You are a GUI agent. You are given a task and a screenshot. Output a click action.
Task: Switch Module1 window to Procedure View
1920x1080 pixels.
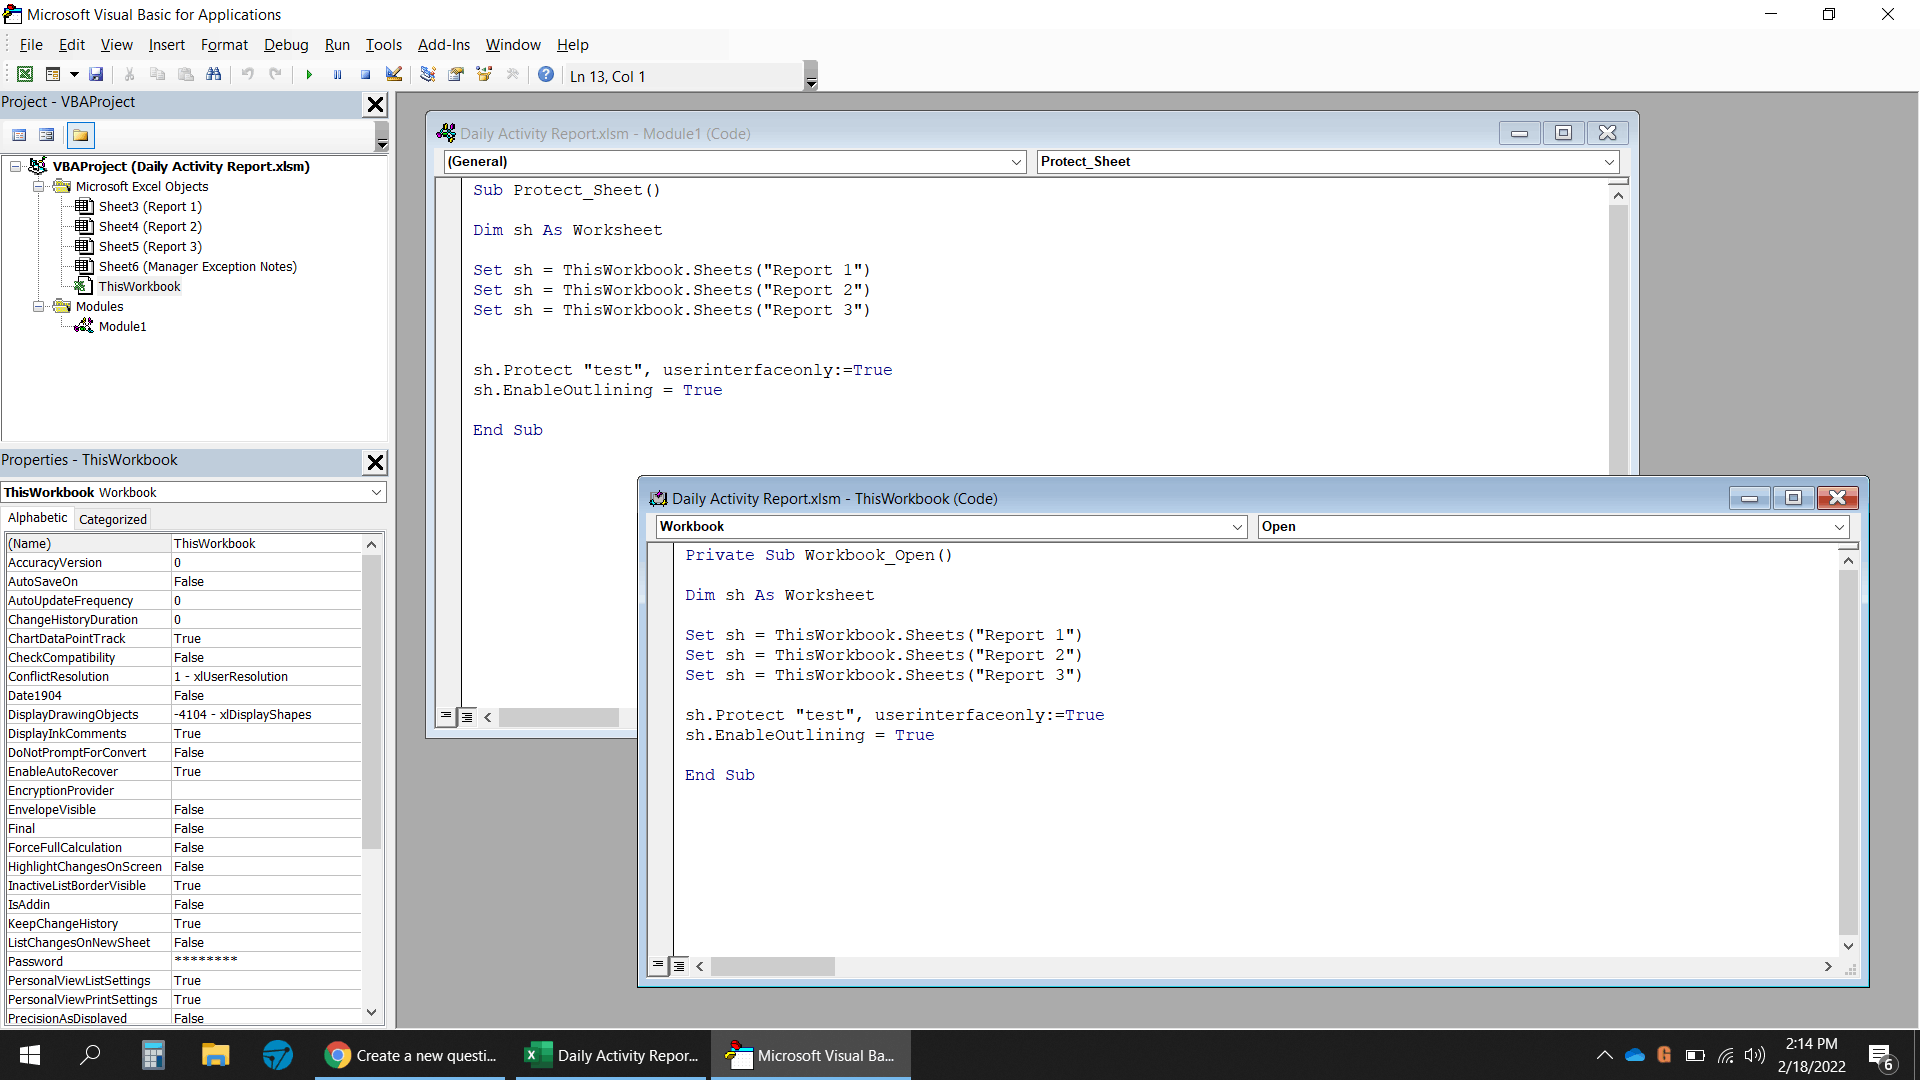(446, 716)
